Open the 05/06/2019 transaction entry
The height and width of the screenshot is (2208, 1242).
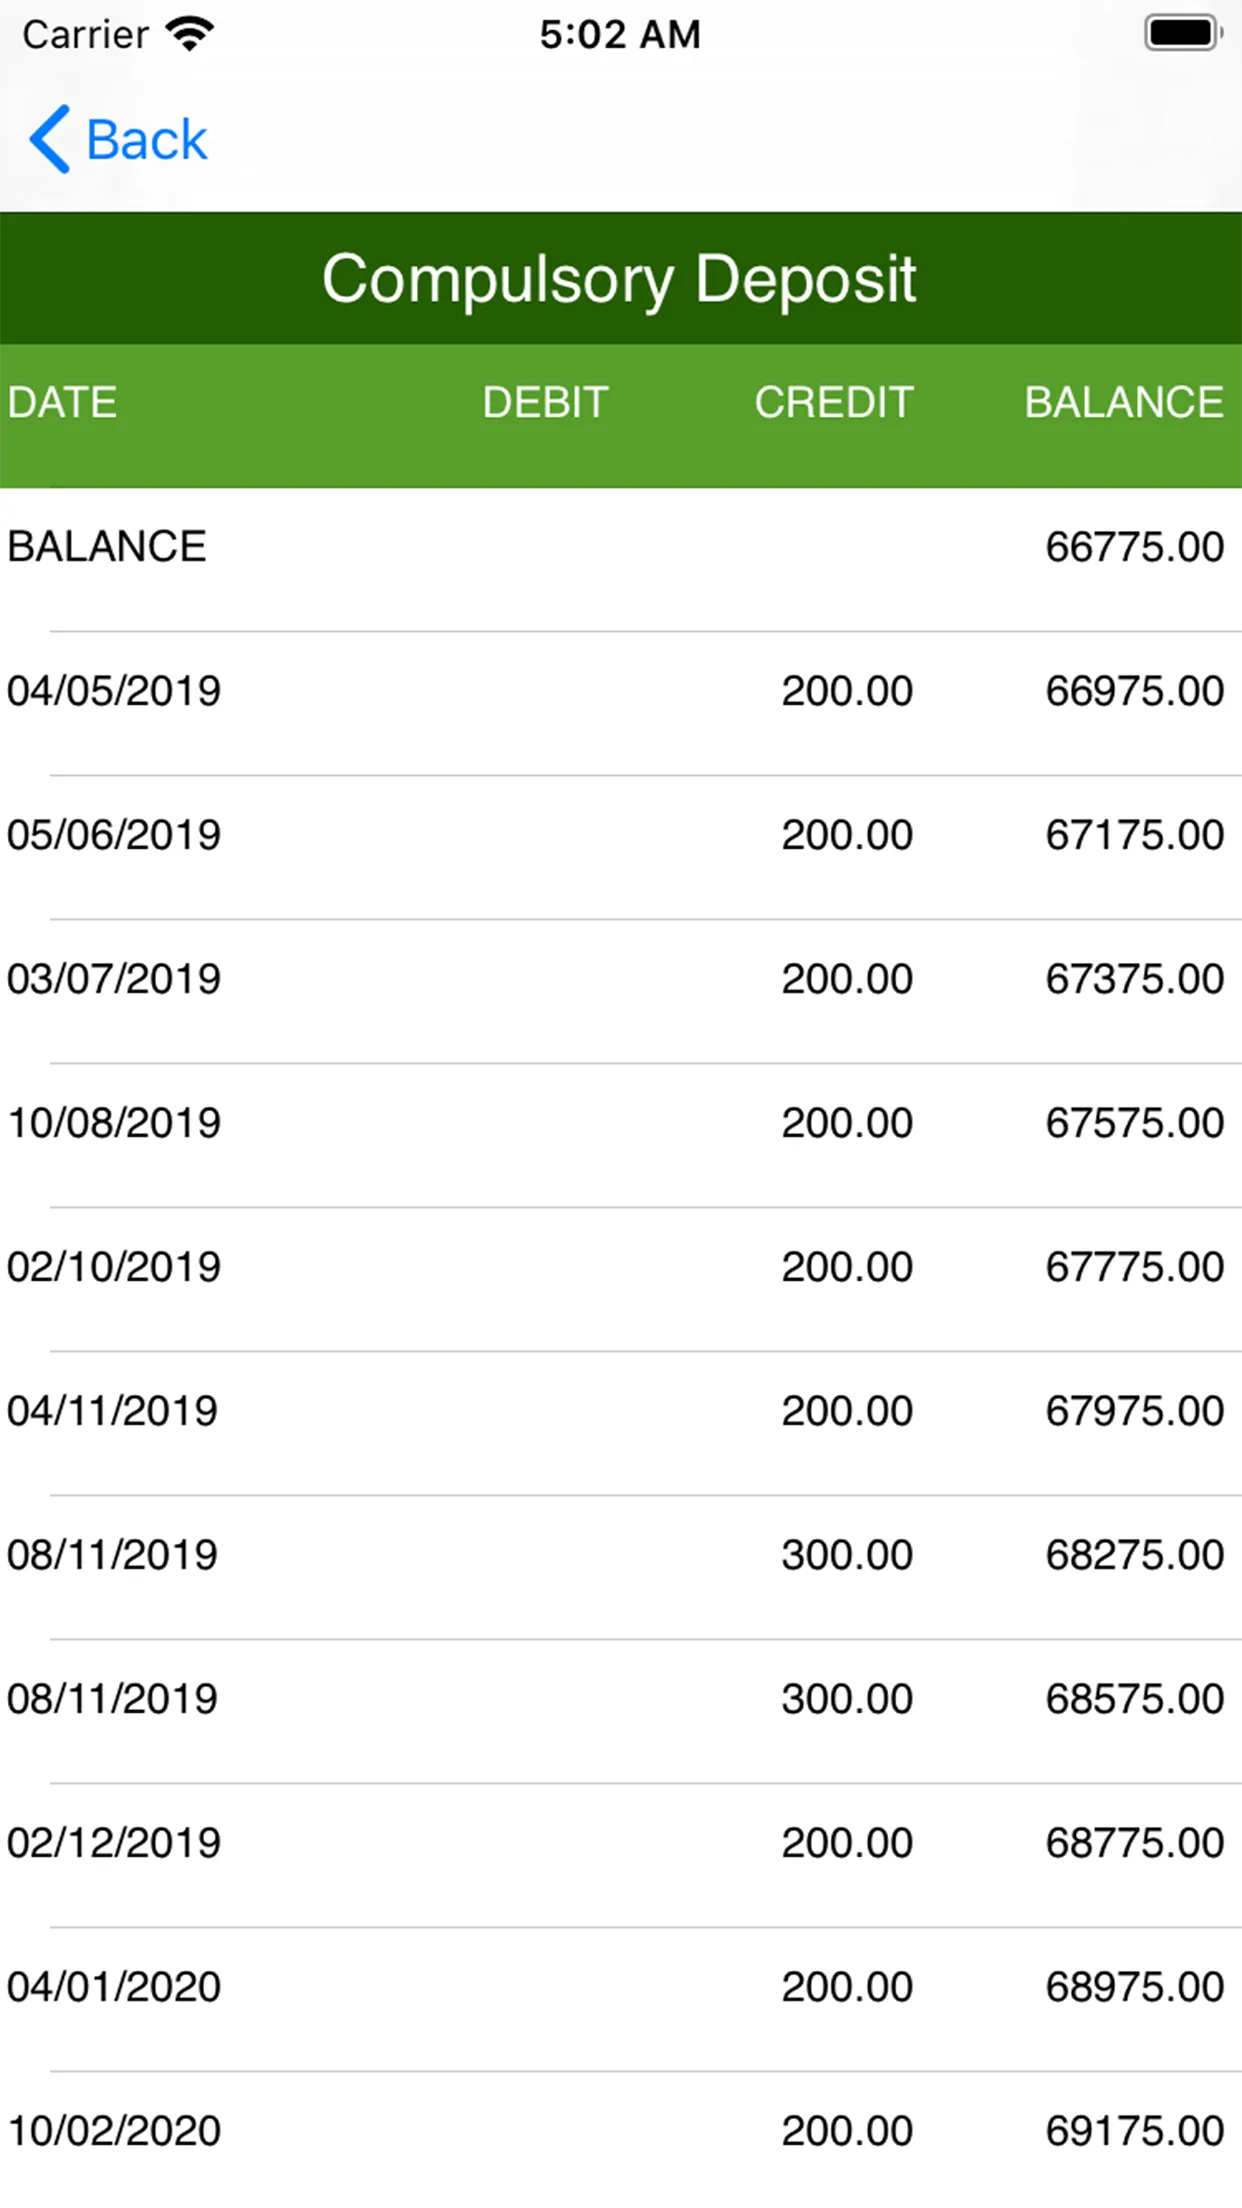coord(620,835)
